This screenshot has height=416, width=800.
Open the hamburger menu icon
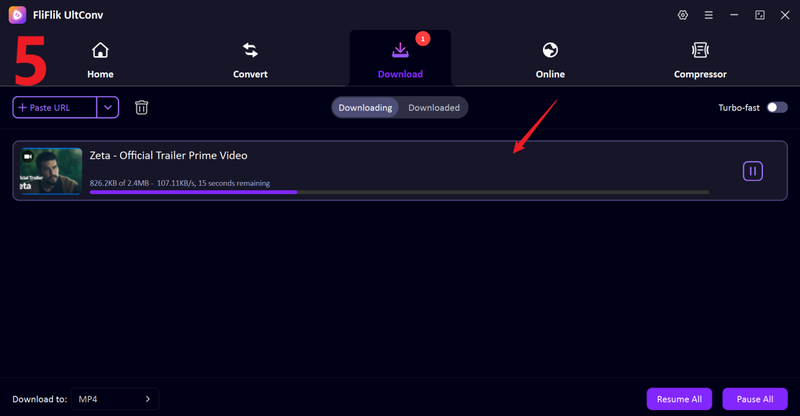tap(709, 15)
